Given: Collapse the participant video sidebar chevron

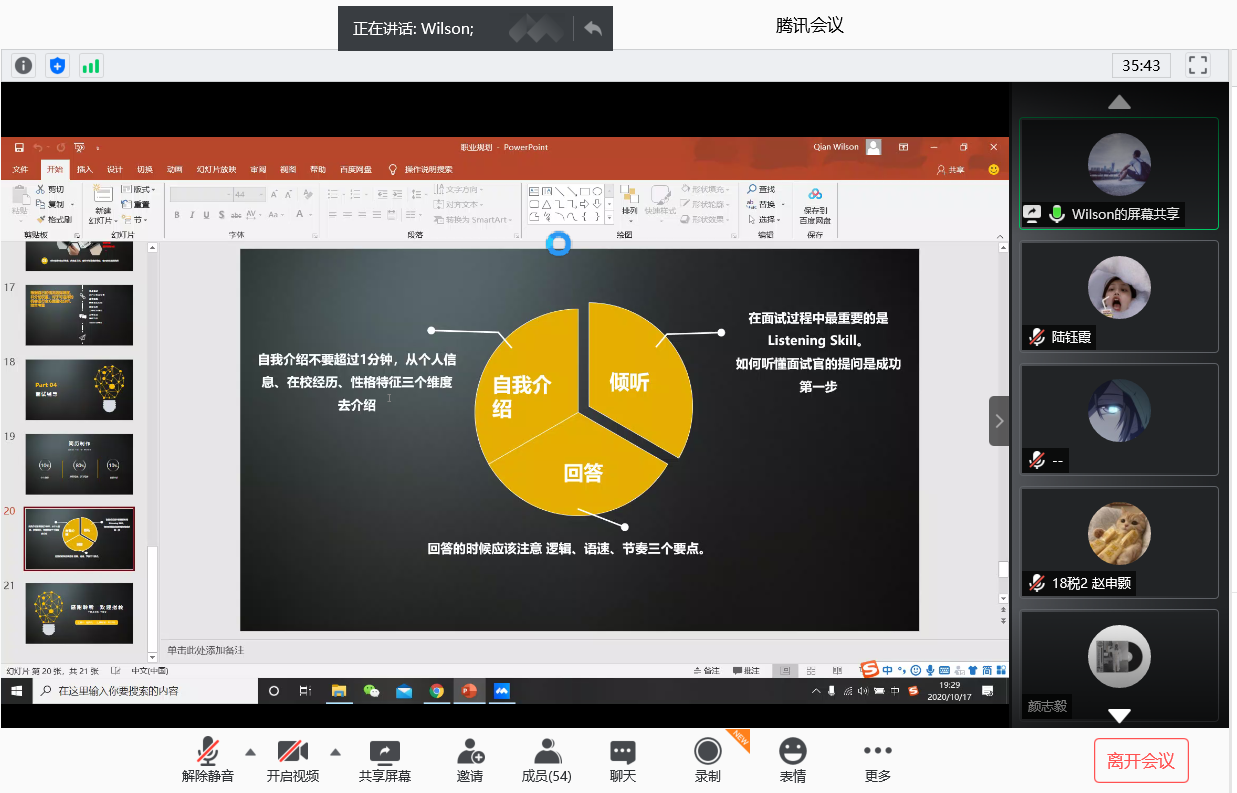Looking at the screenshot, I should (x=999, y=421).
